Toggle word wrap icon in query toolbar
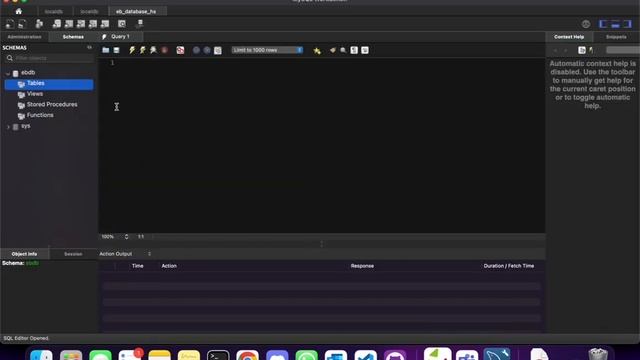Viewport: 640px width, 360px height. coord(365,50)
